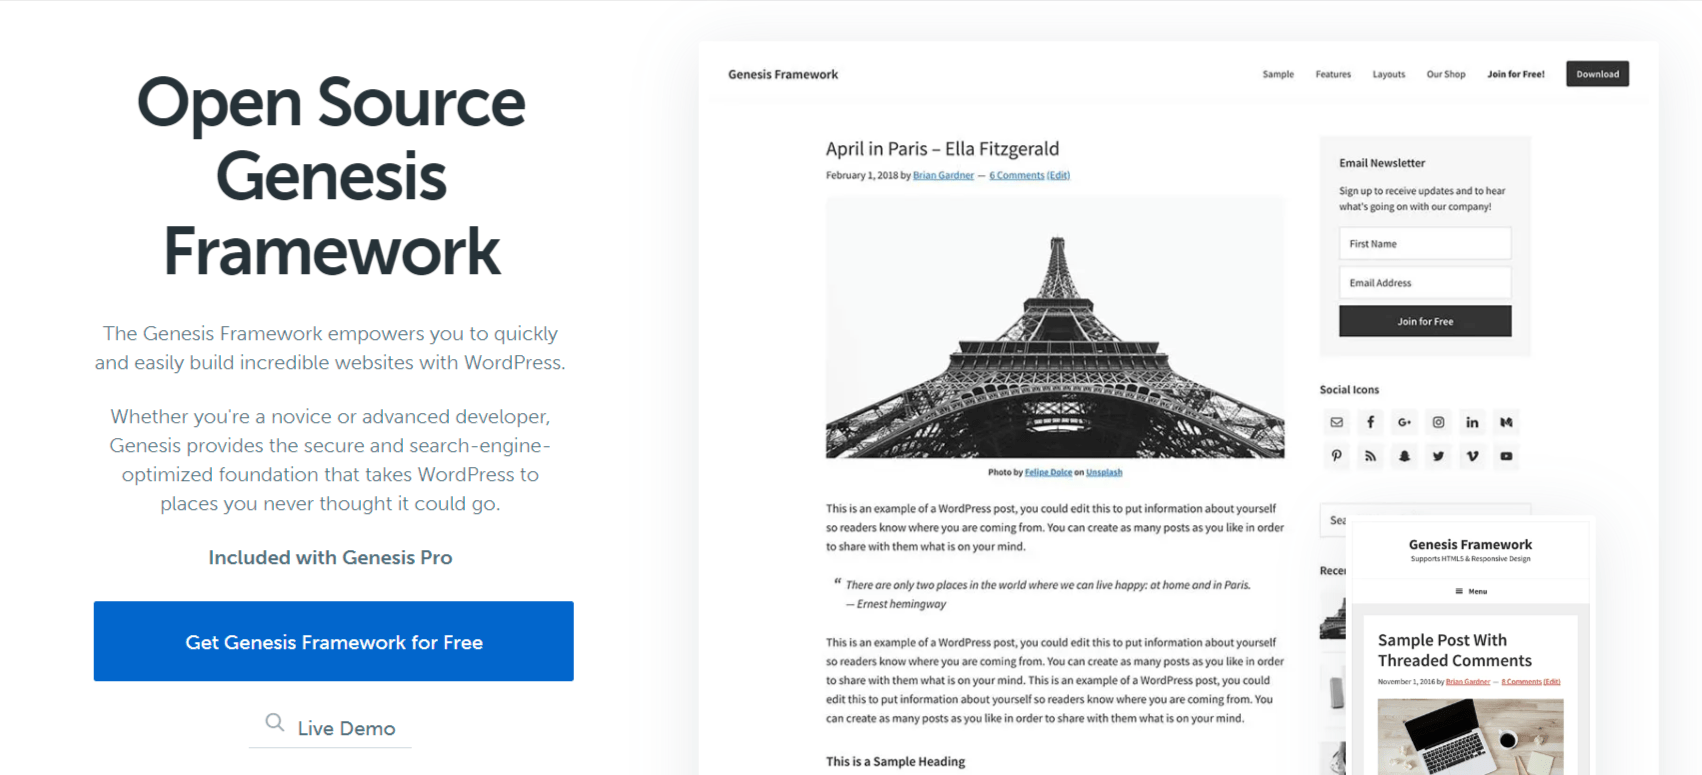Viewport: 1702px width, 775px height.
Task: Click Get Genesis Framework for Free button
Action: click(334, 641)
